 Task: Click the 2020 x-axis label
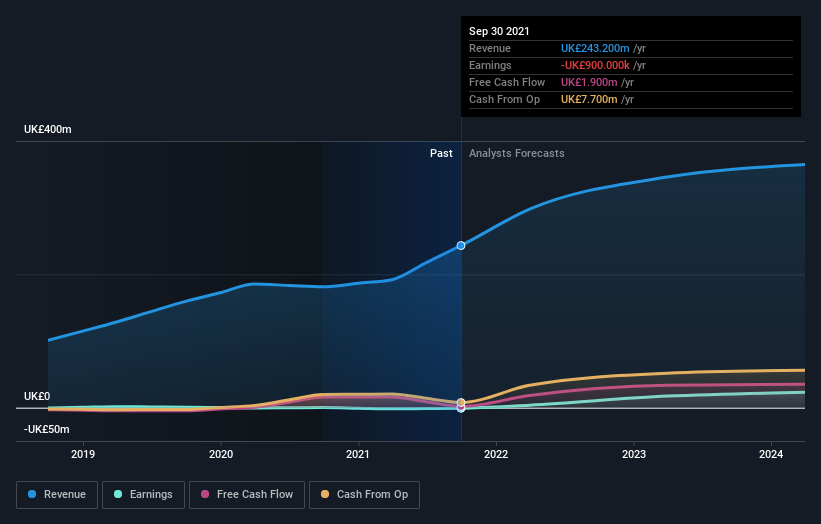click(x=221, y=454)
